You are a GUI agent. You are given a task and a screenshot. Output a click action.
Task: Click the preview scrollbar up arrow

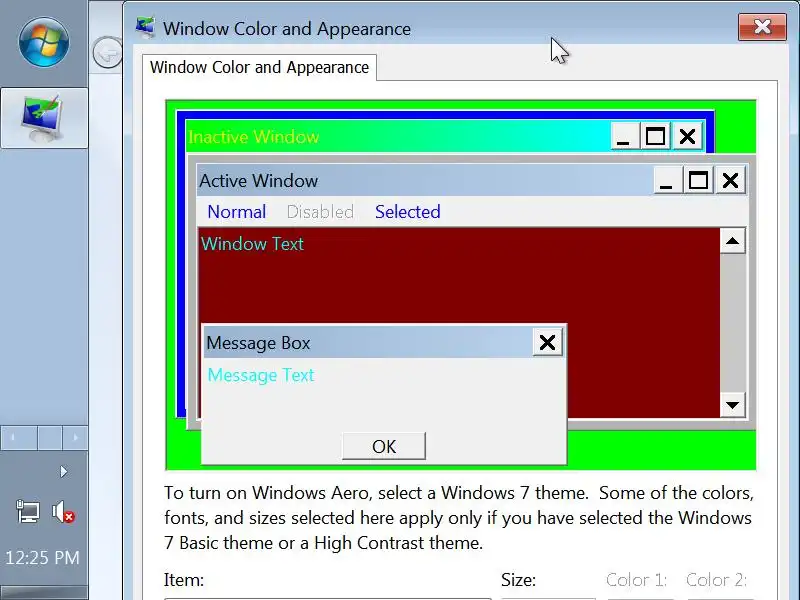coord(733,241)
